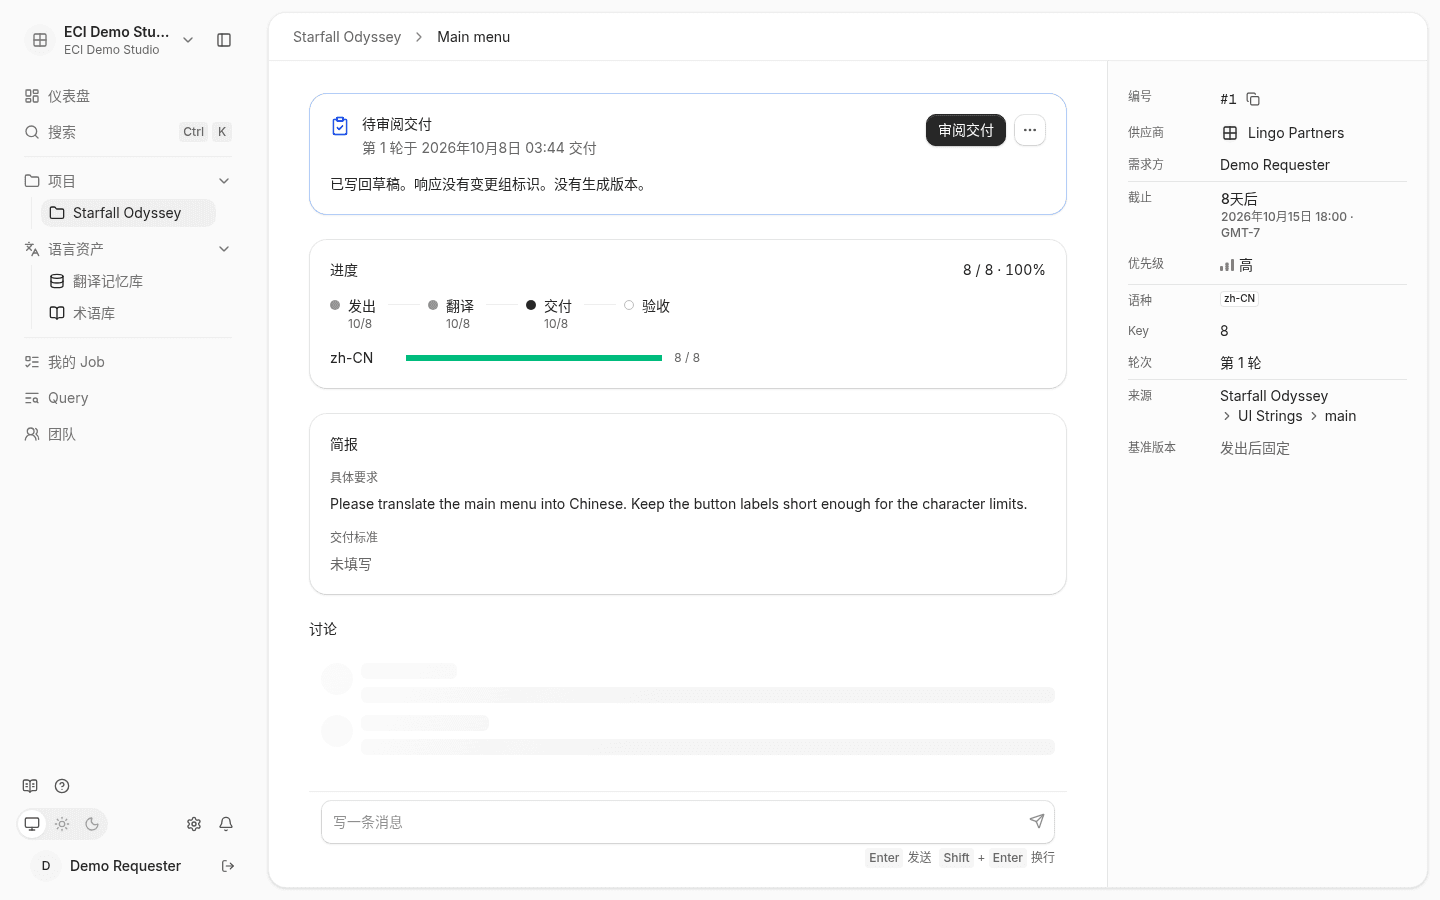Click the zh-CN progress bar

click(x=534, y=358)
